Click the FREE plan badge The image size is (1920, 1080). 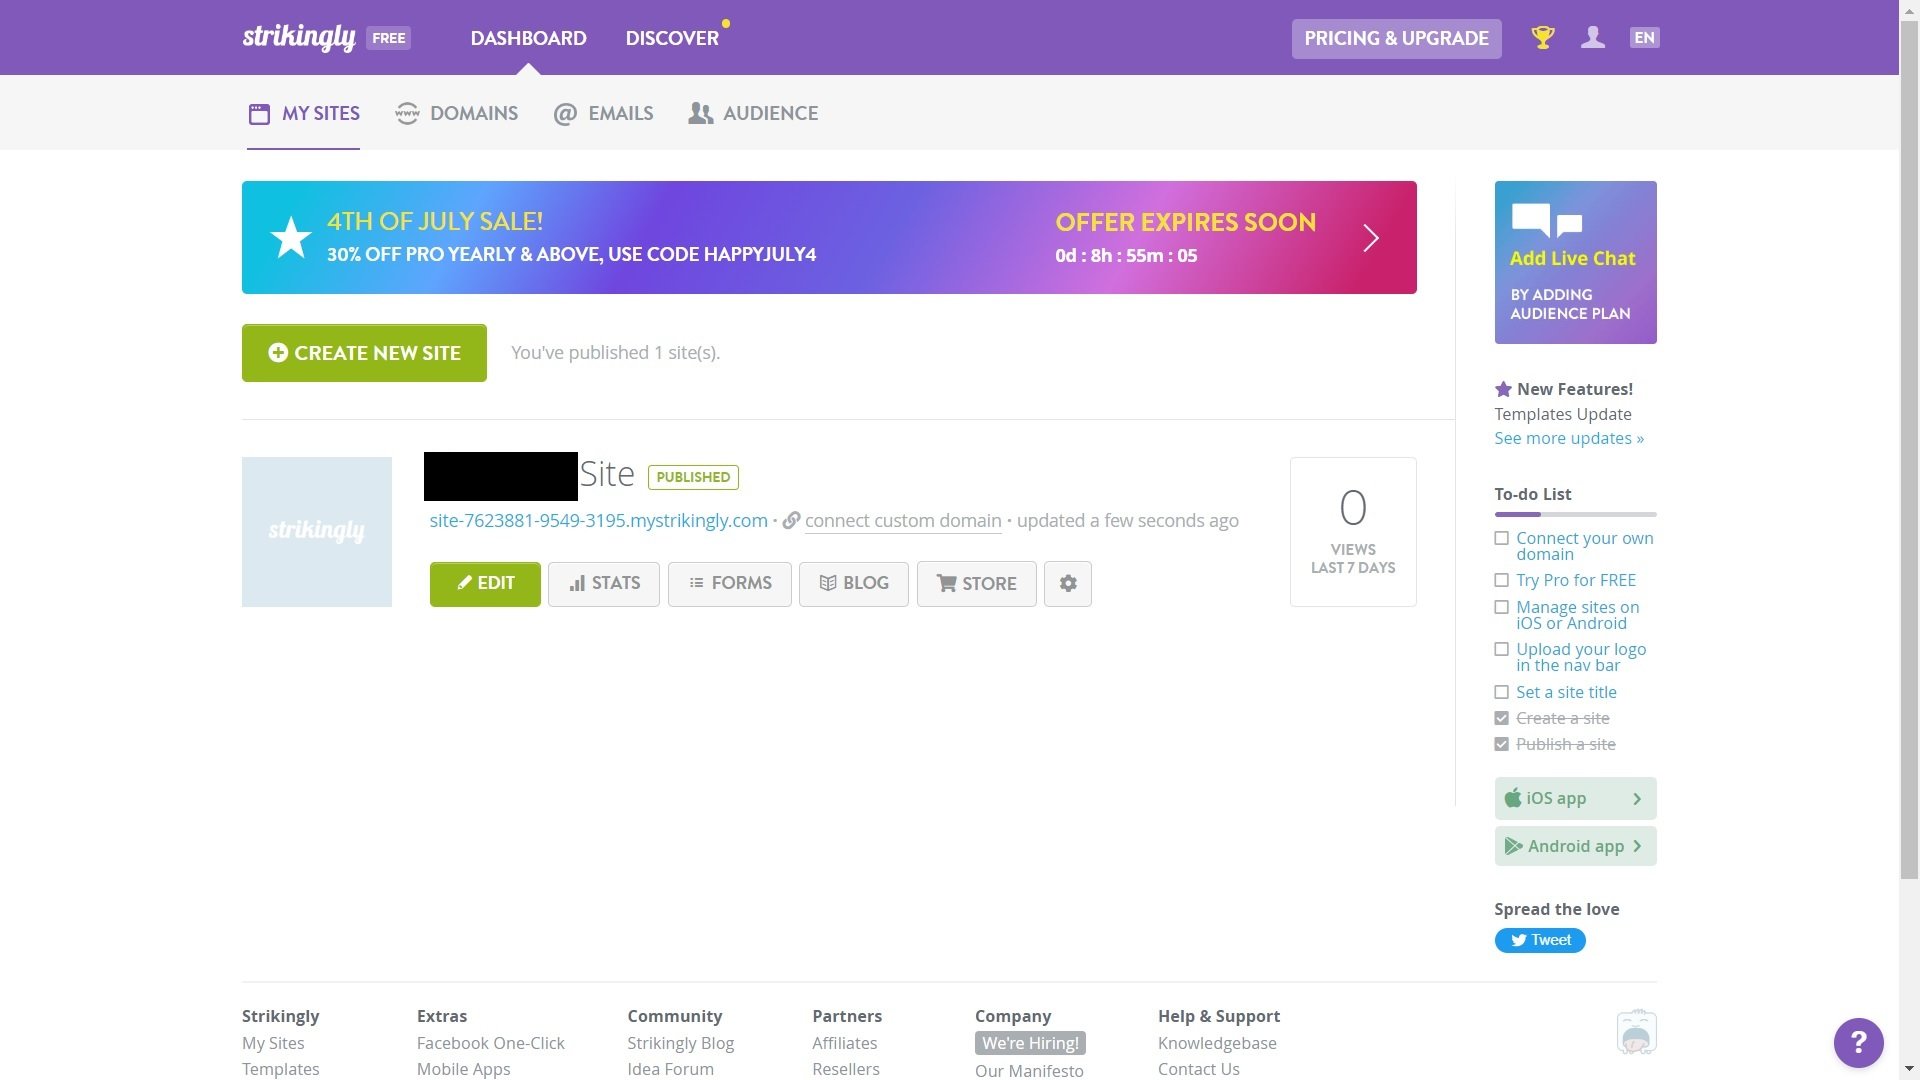pos(388,38)
